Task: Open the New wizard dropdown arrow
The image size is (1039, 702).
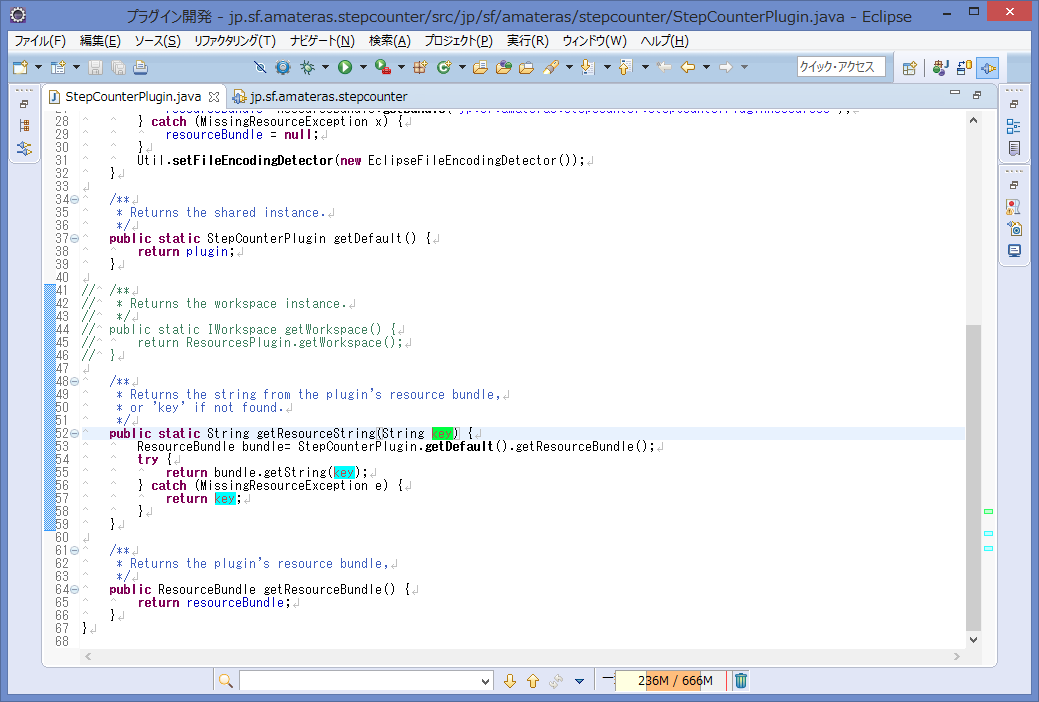Action: pos(38,67)
